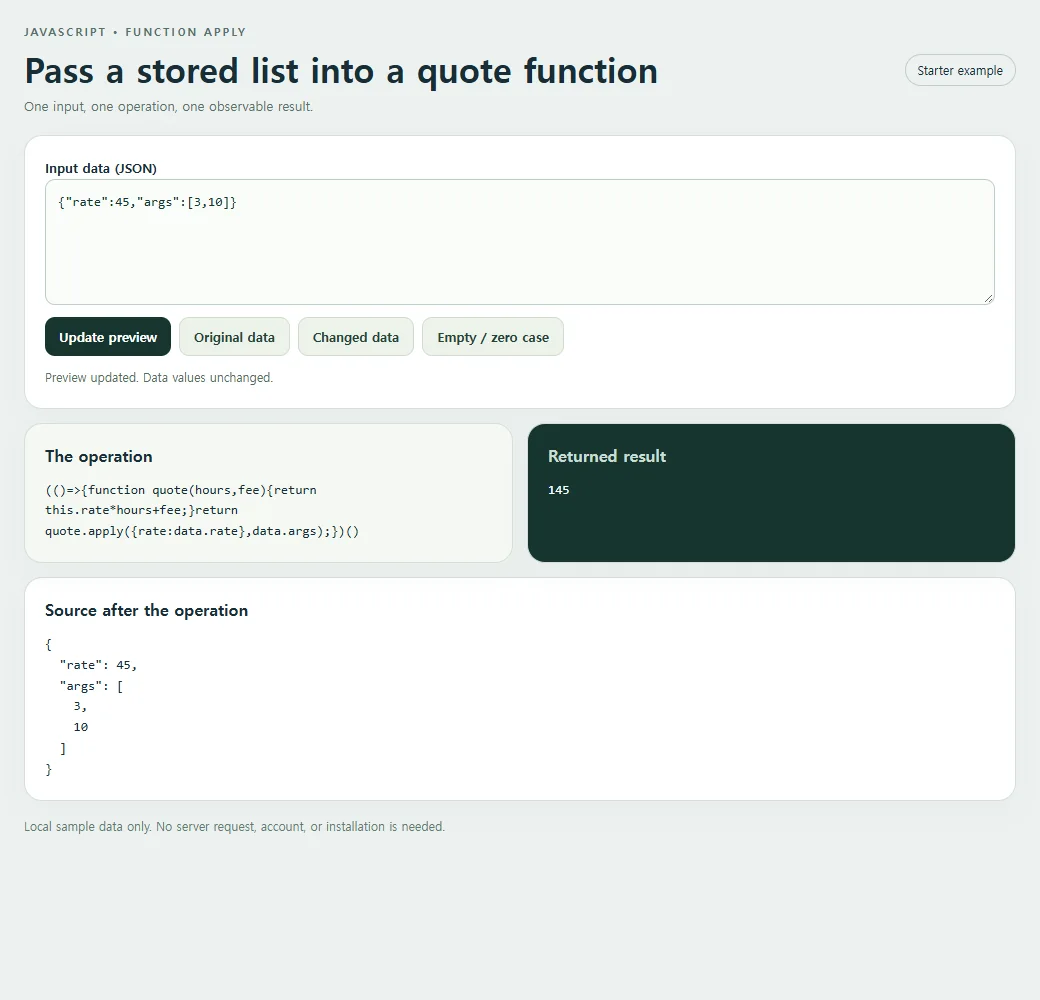Click the '"rate": 45,' output line
Screen dimensions: 1040x1000
point(98,665)
